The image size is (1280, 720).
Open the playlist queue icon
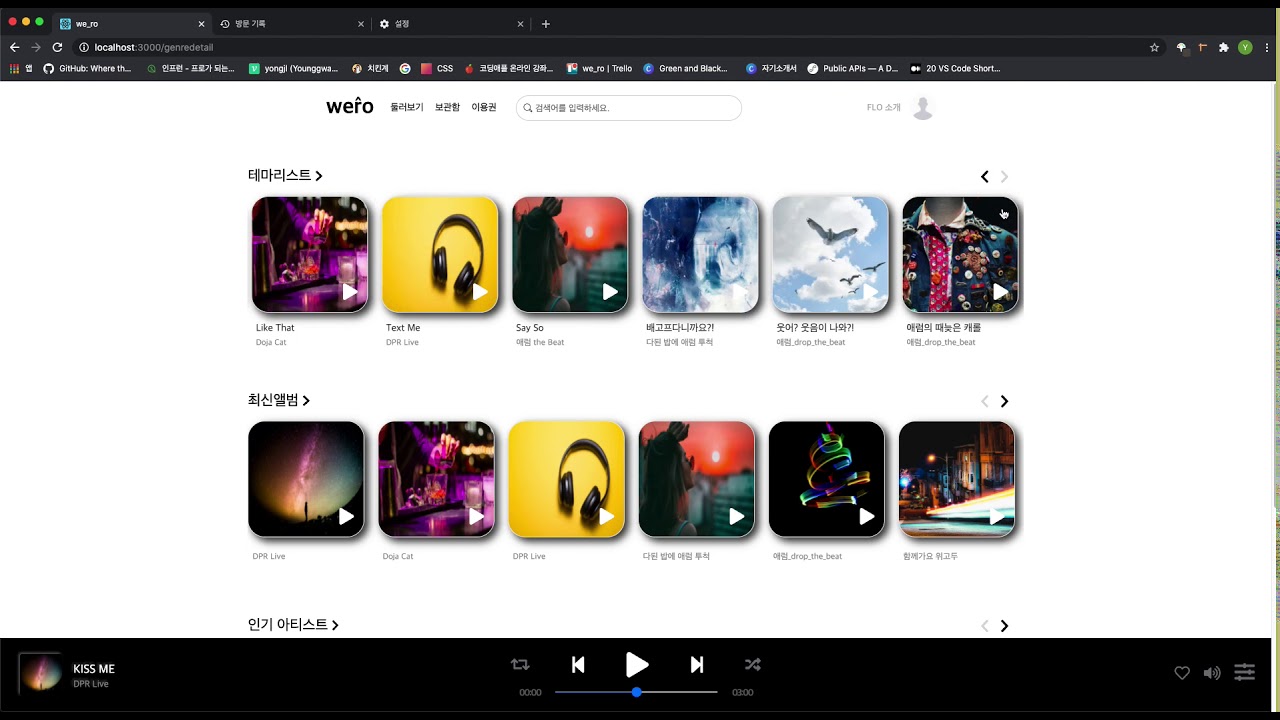pyautogui.click(x=1244, y=672)
